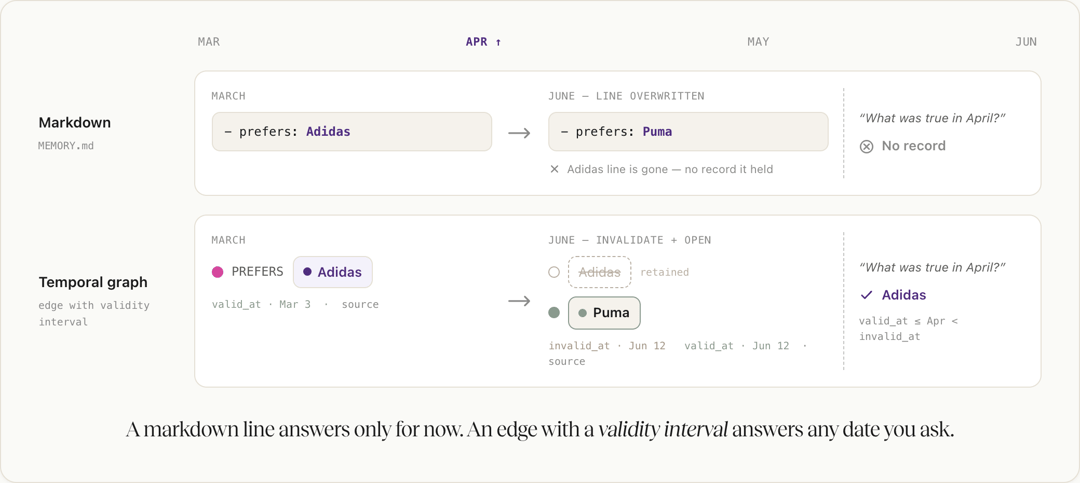Click the arrow in the Temporal graph row
Screen dimensions: 1080x483
[519, 301]
